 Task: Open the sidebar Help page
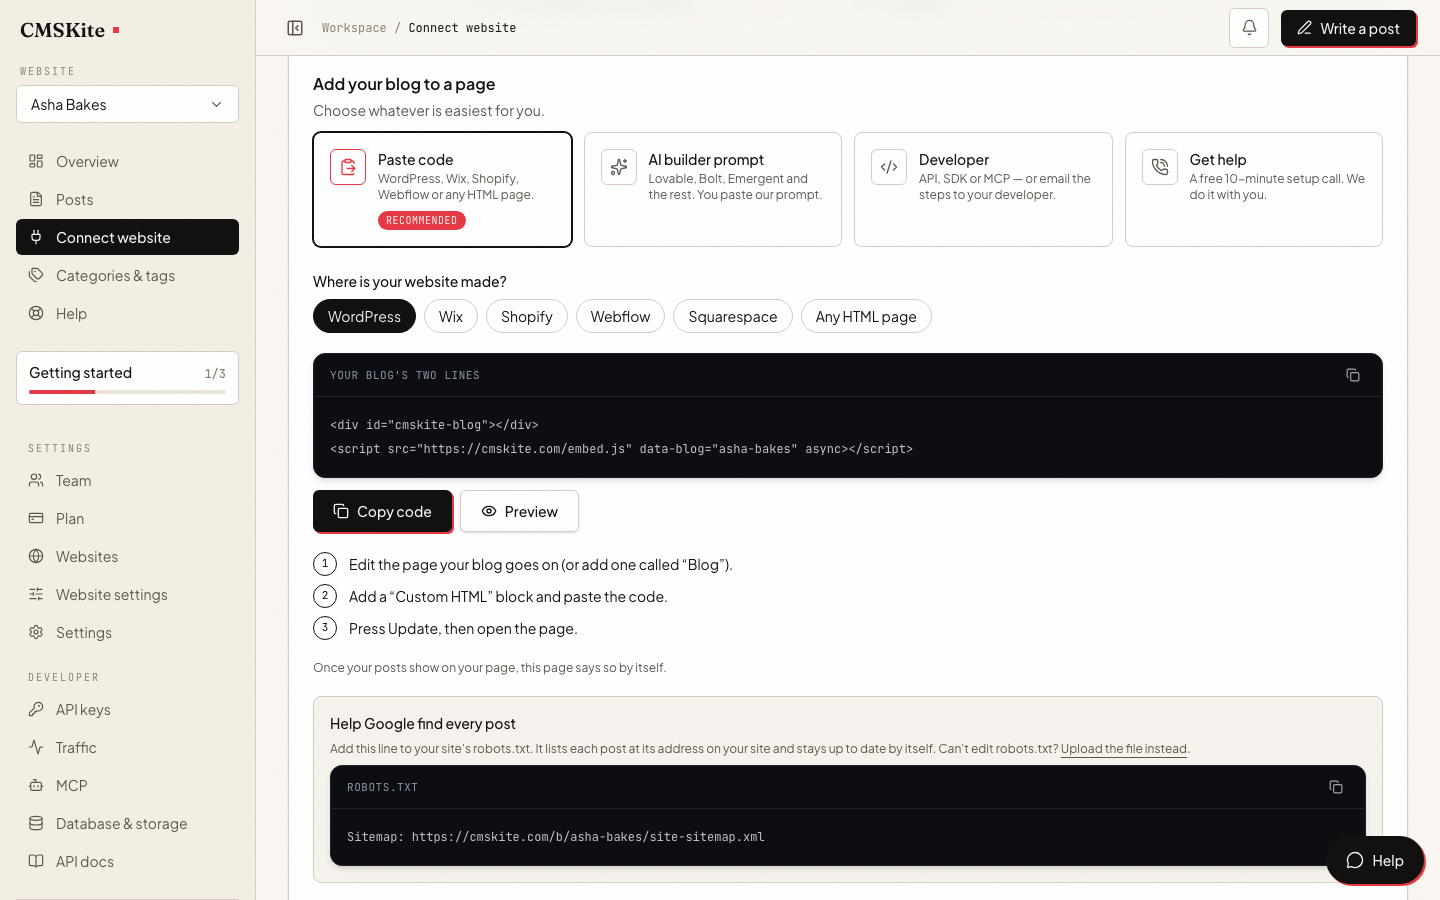(x=127, y=313)
